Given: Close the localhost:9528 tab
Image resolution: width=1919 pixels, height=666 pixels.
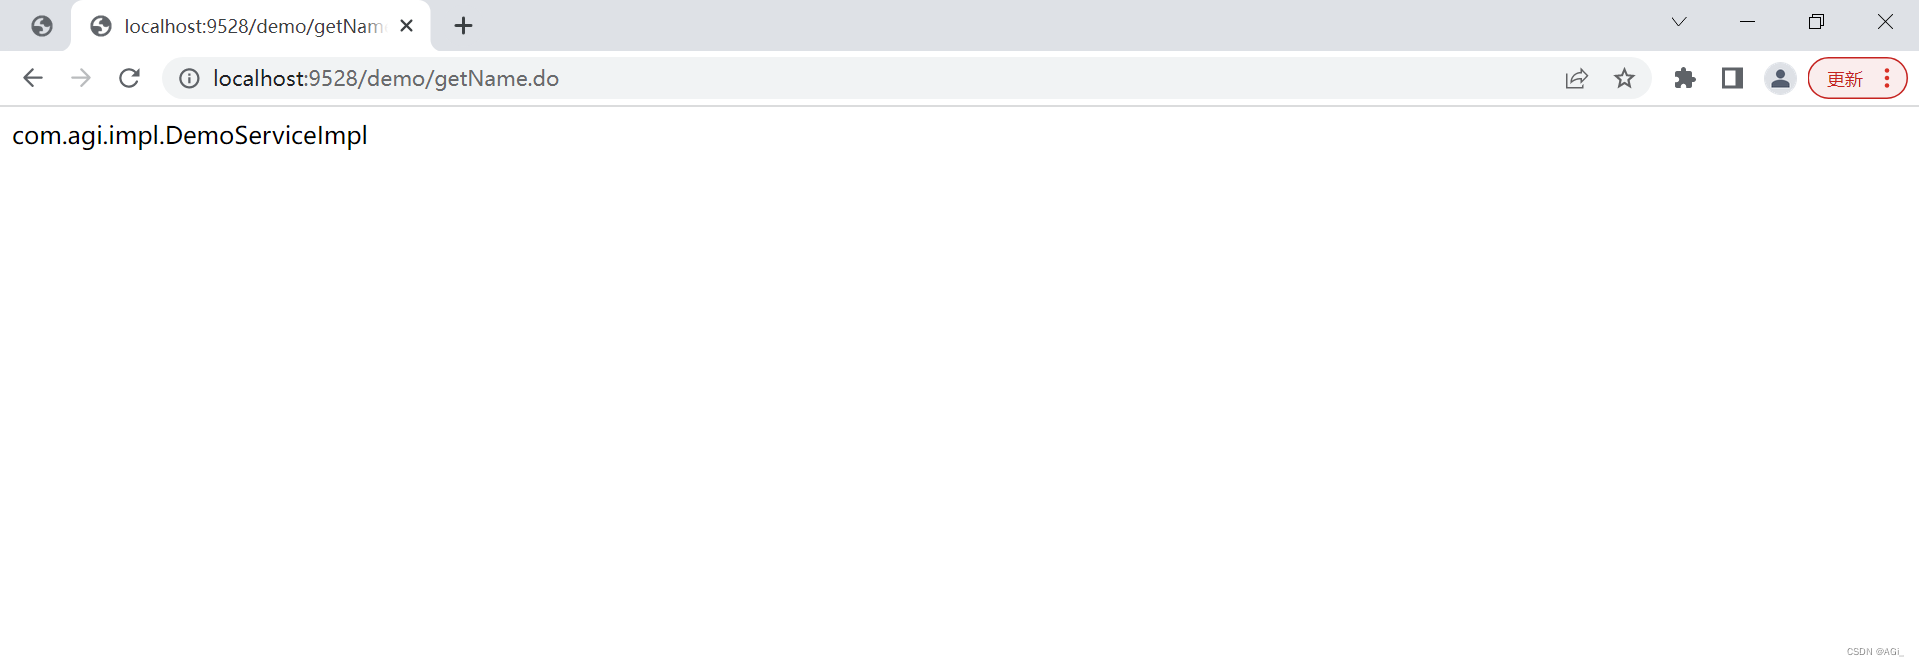Looking at the screenshot, I should (406, 26).
